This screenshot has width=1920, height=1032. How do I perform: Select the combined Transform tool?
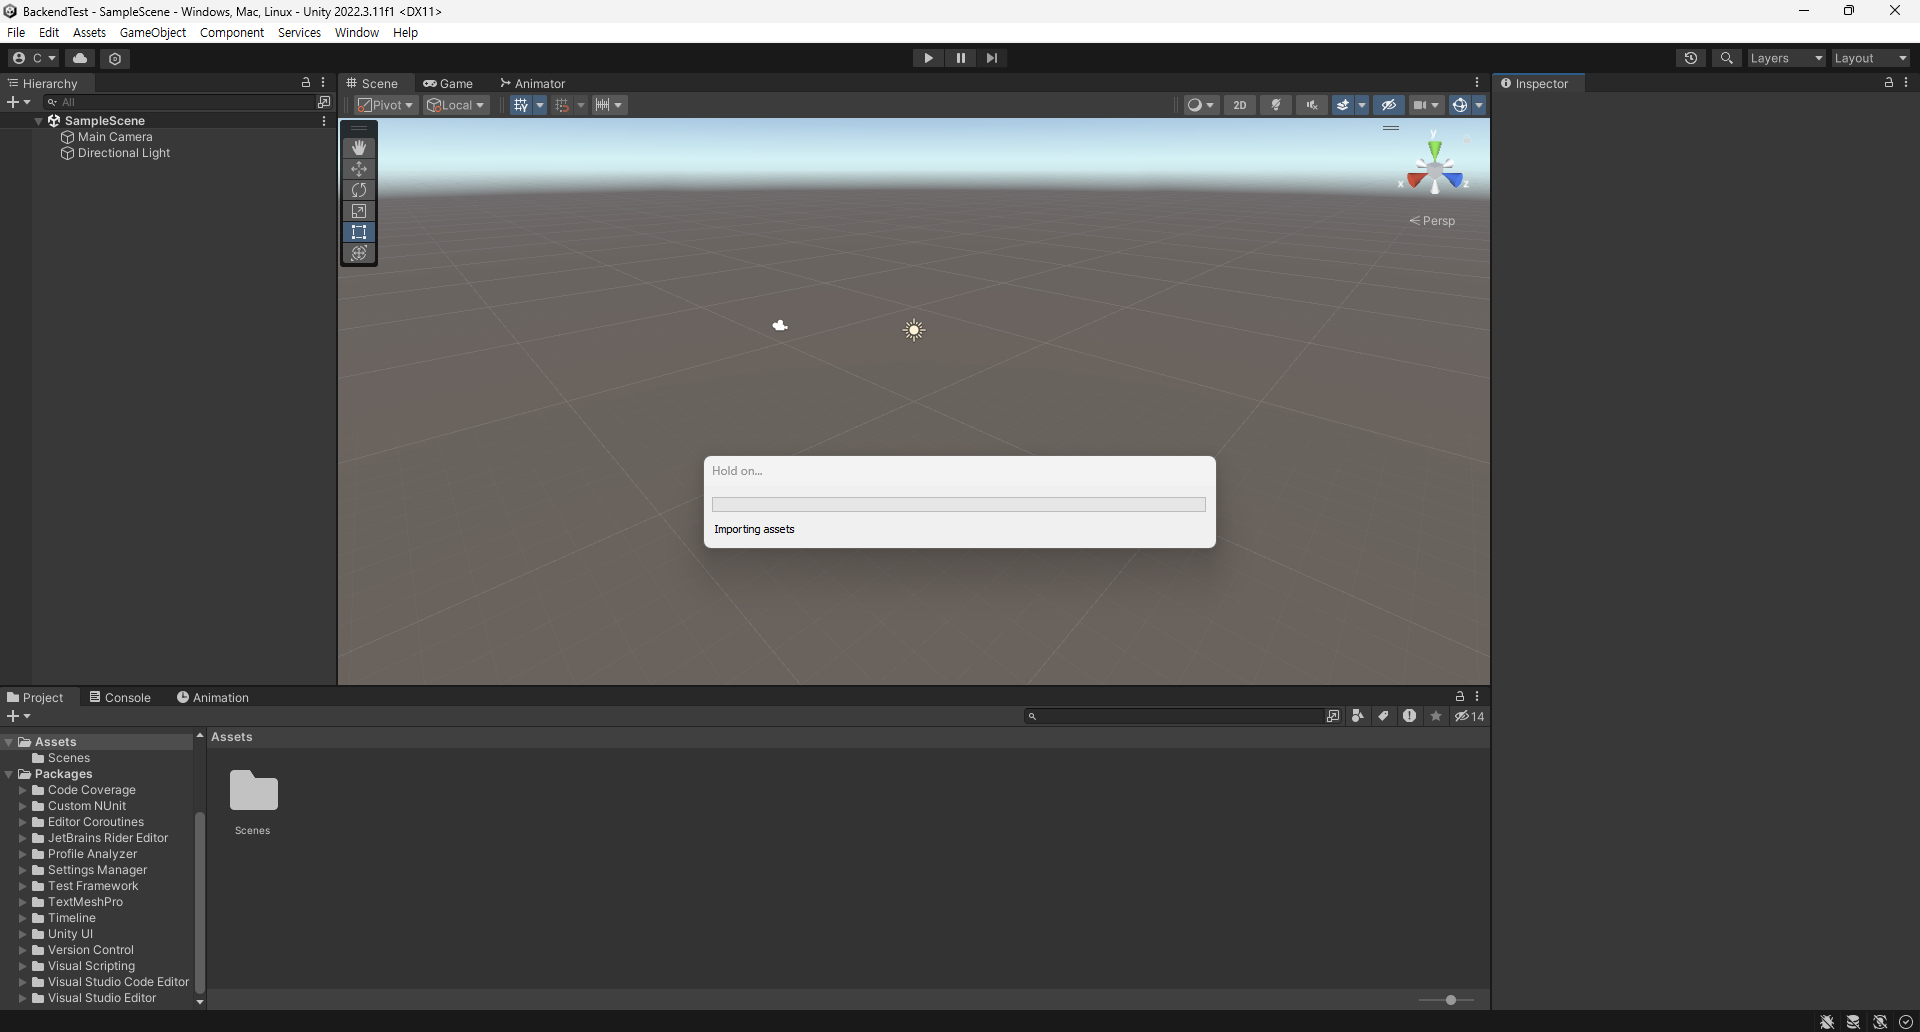pos(359,253)
